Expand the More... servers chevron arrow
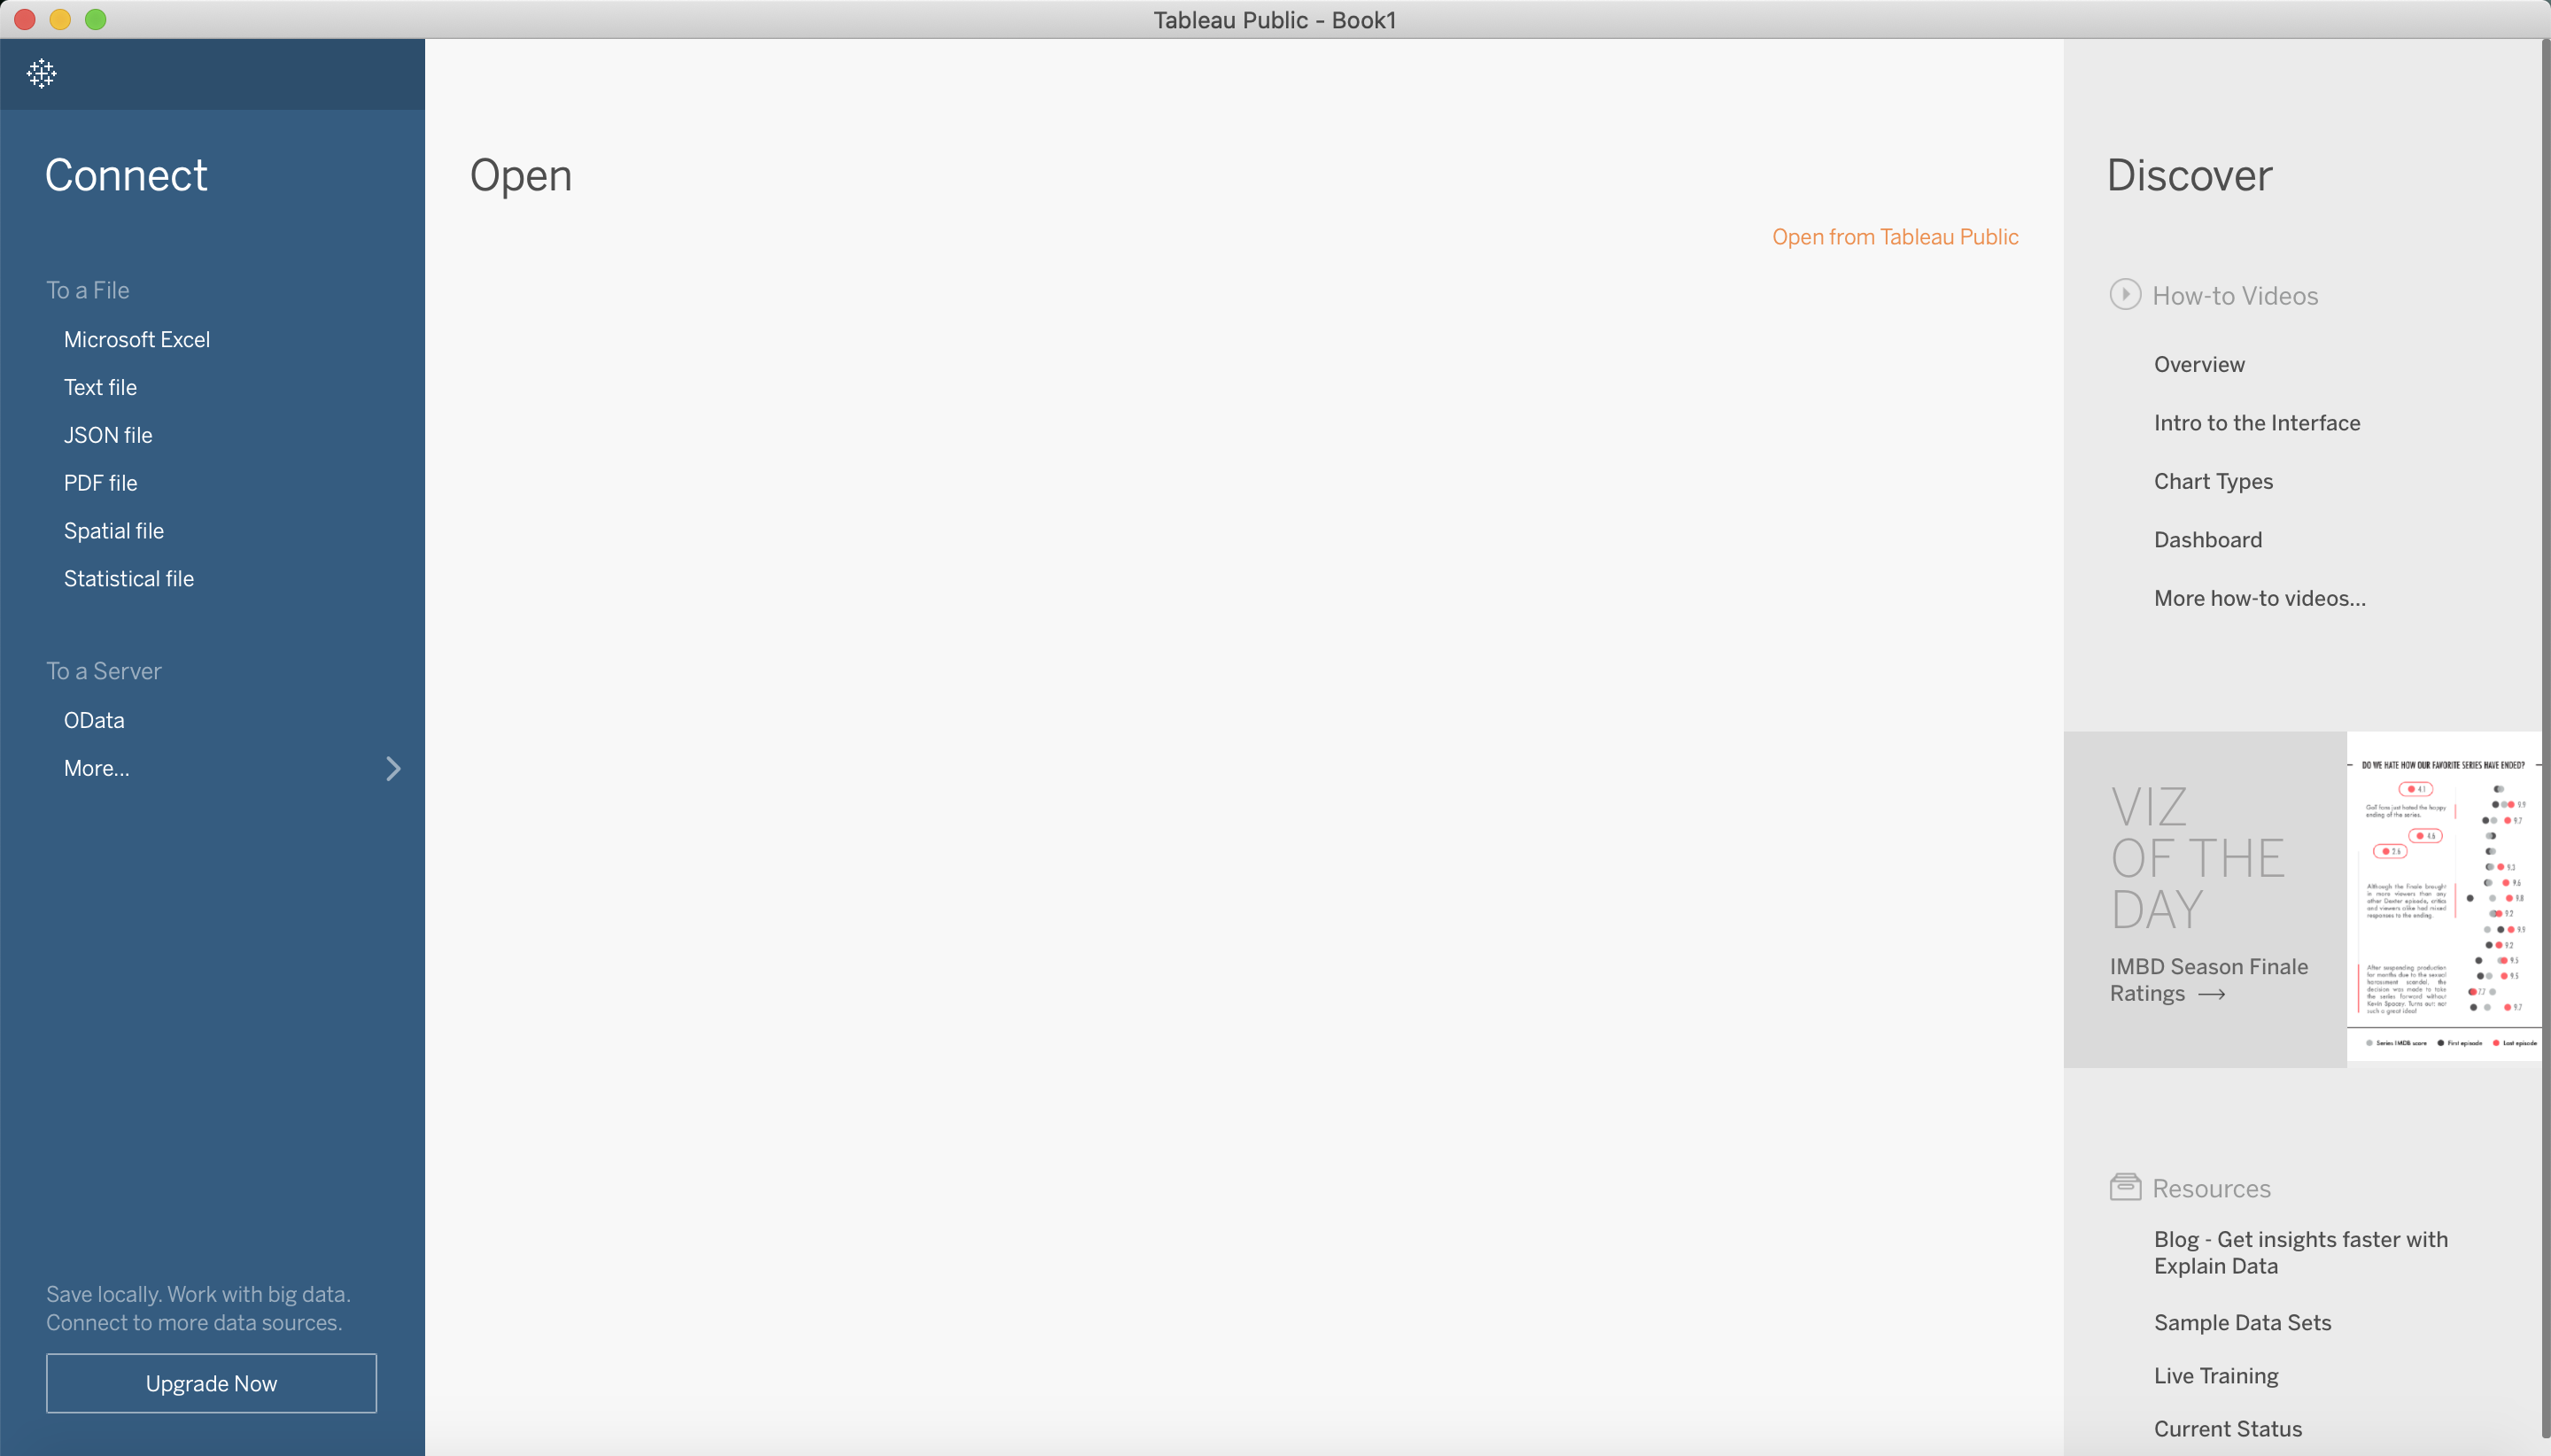This screenshot has width=2551, height=1456. click(x=393, y=768)
